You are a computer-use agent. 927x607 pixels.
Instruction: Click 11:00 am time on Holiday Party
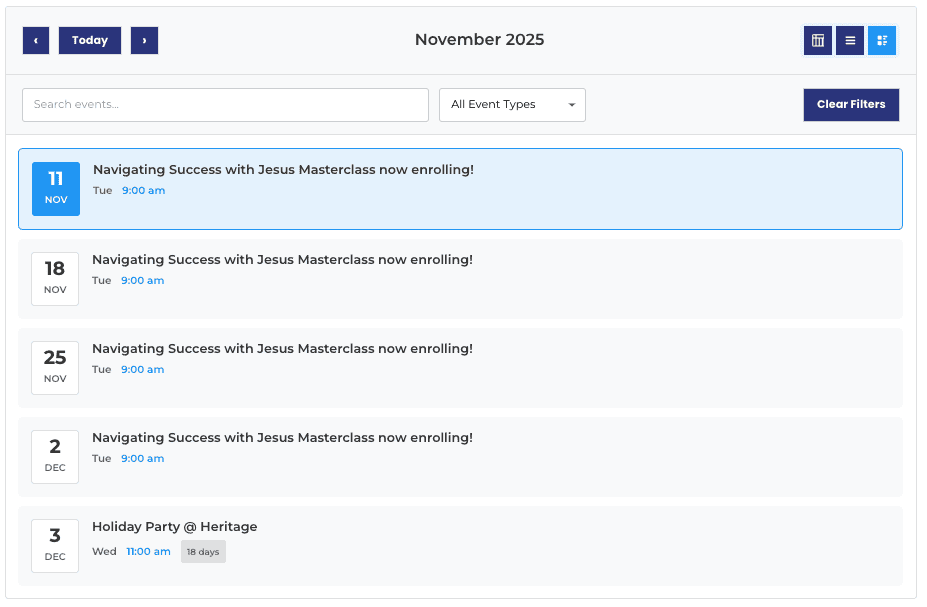click(x=148, y=552)
